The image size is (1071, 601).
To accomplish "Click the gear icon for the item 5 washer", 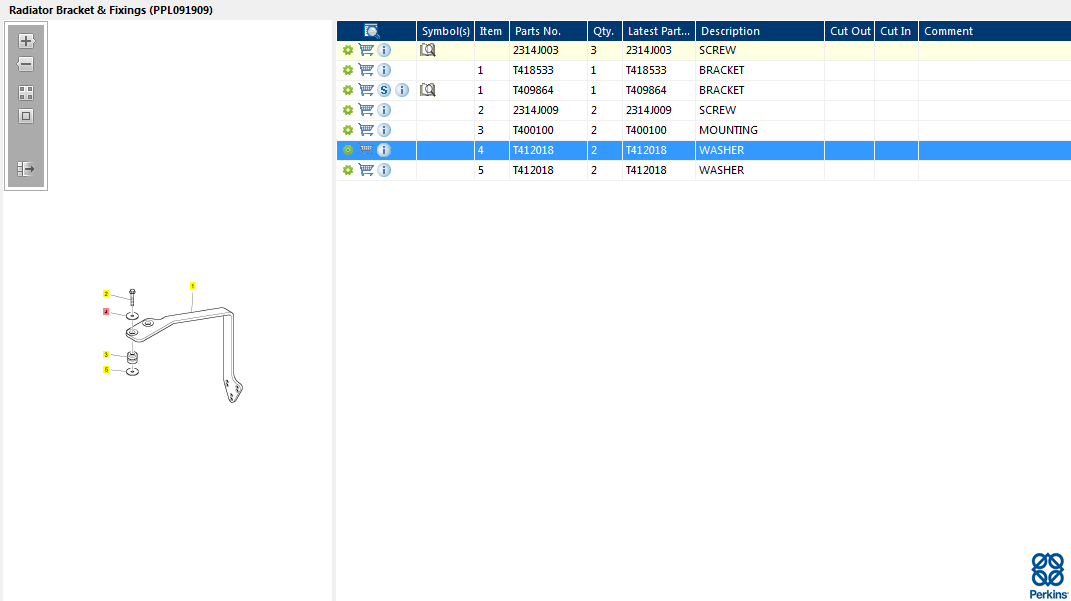I will pos(348,170).
